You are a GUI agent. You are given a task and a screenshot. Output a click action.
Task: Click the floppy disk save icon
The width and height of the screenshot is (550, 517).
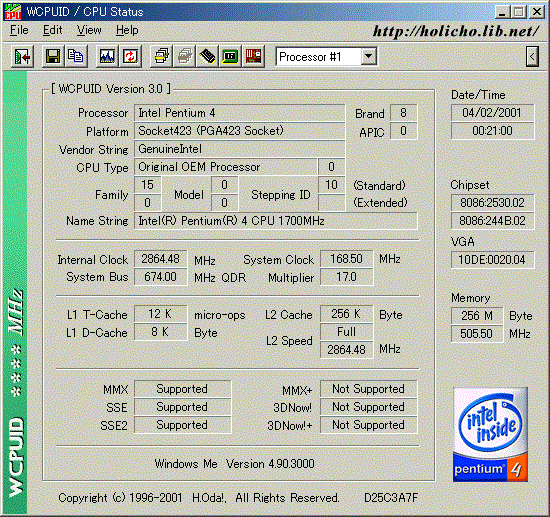tap(53, 56)
